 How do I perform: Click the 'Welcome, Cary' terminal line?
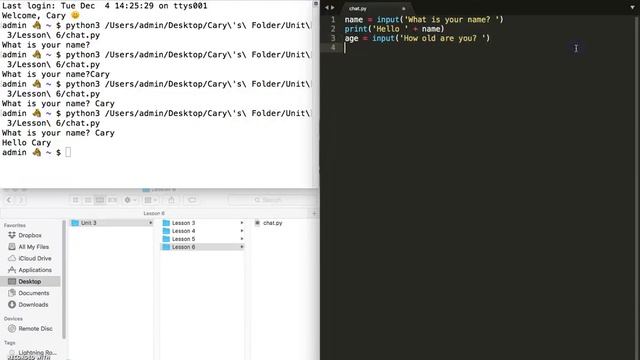pyautogui.click(x=40, y=16)
